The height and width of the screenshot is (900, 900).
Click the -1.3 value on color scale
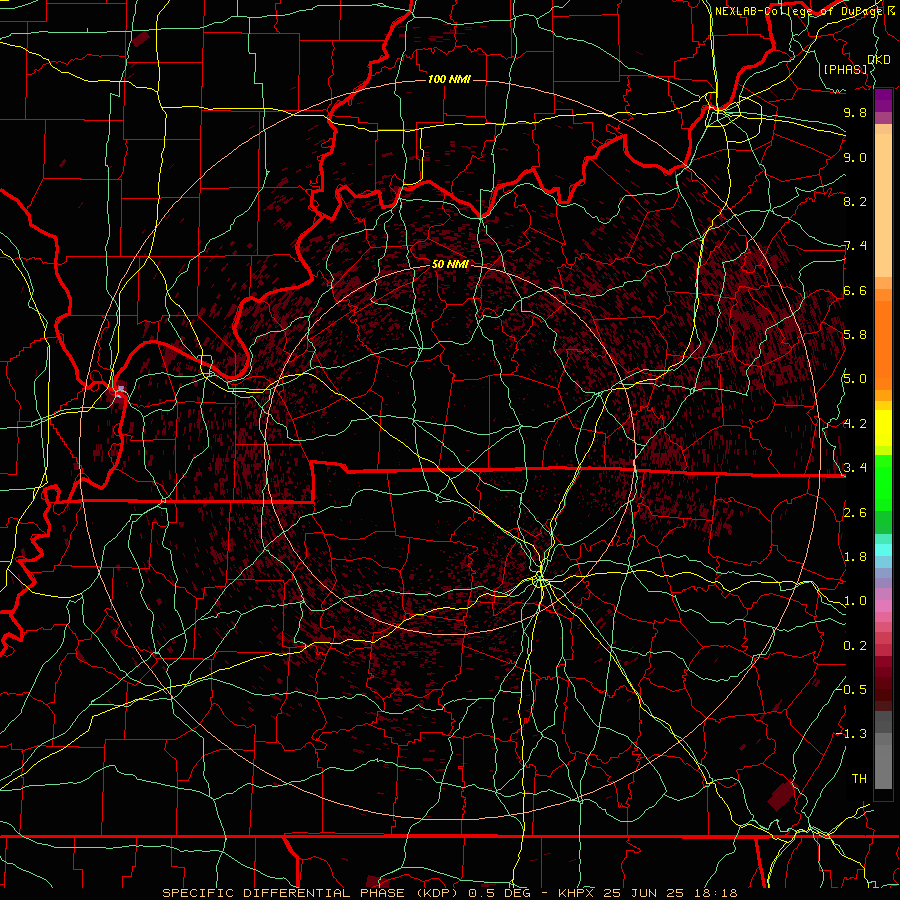[853, 734]
